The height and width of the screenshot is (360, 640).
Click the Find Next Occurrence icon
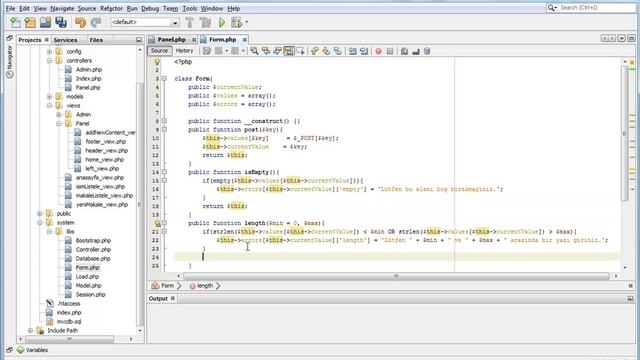(x=277, y=51)
